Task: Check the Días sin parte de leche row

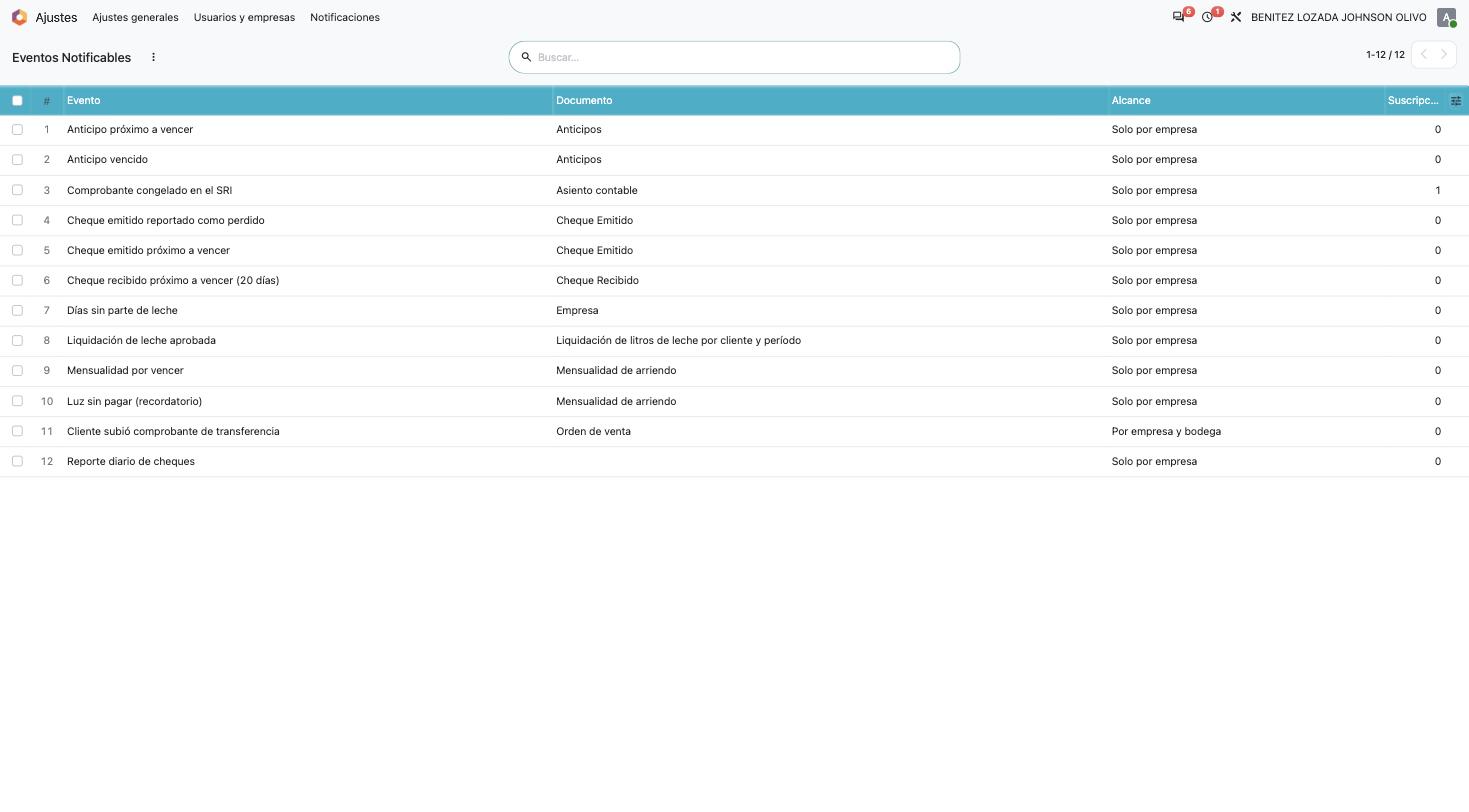Action: 17,310
